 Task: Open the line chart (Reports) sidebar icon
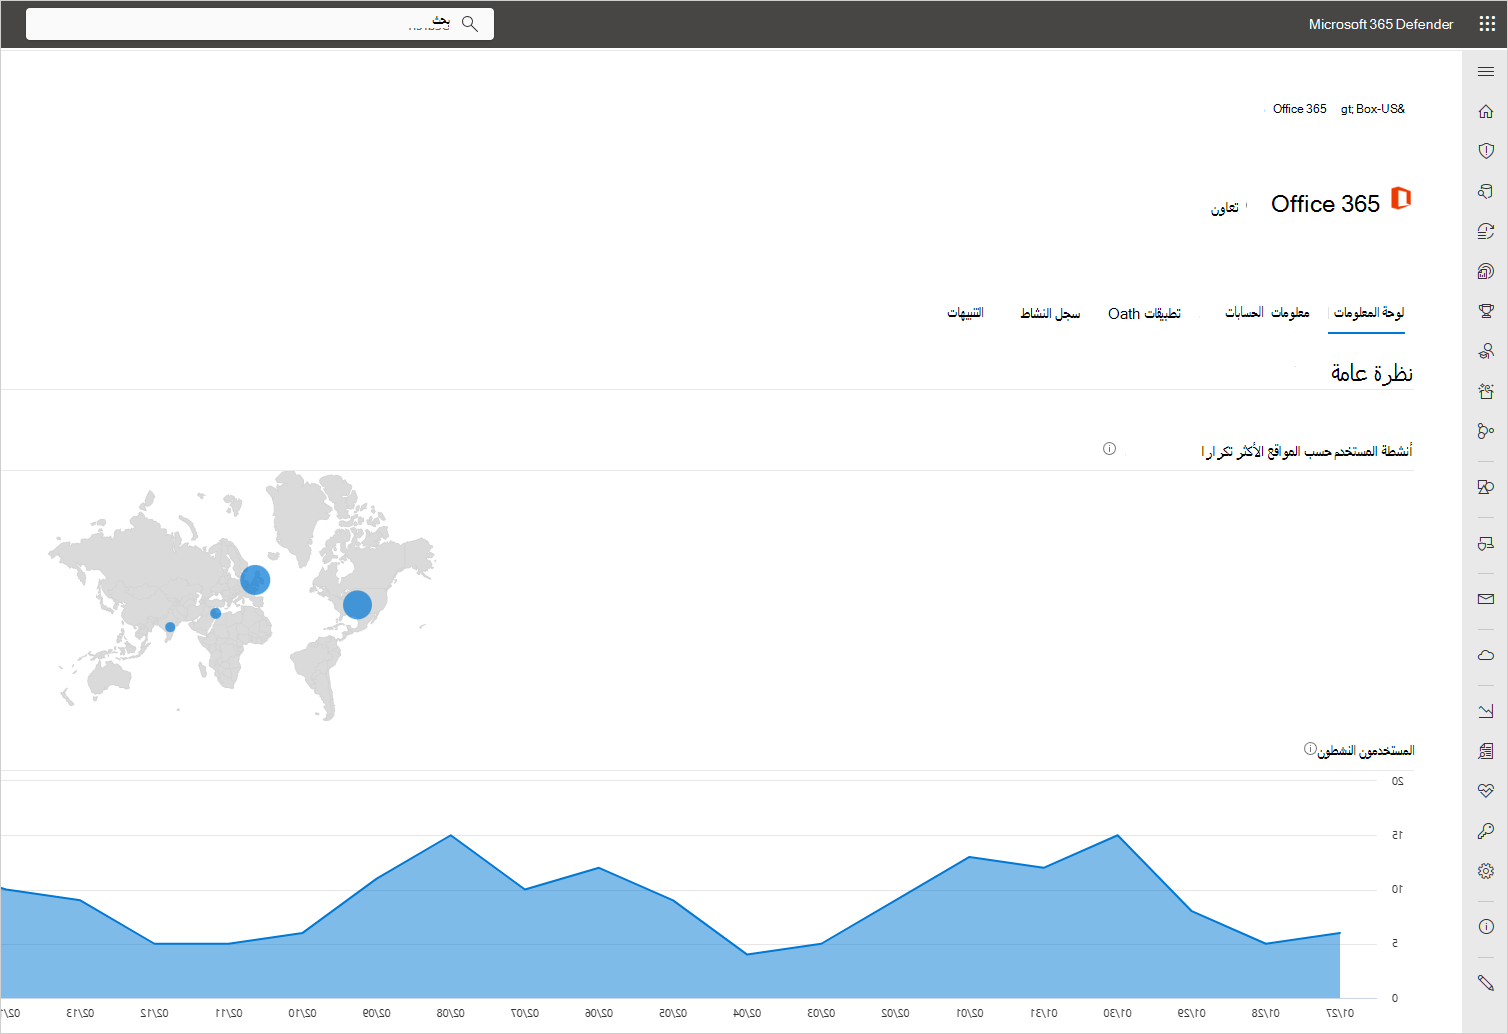(1486, 711)
